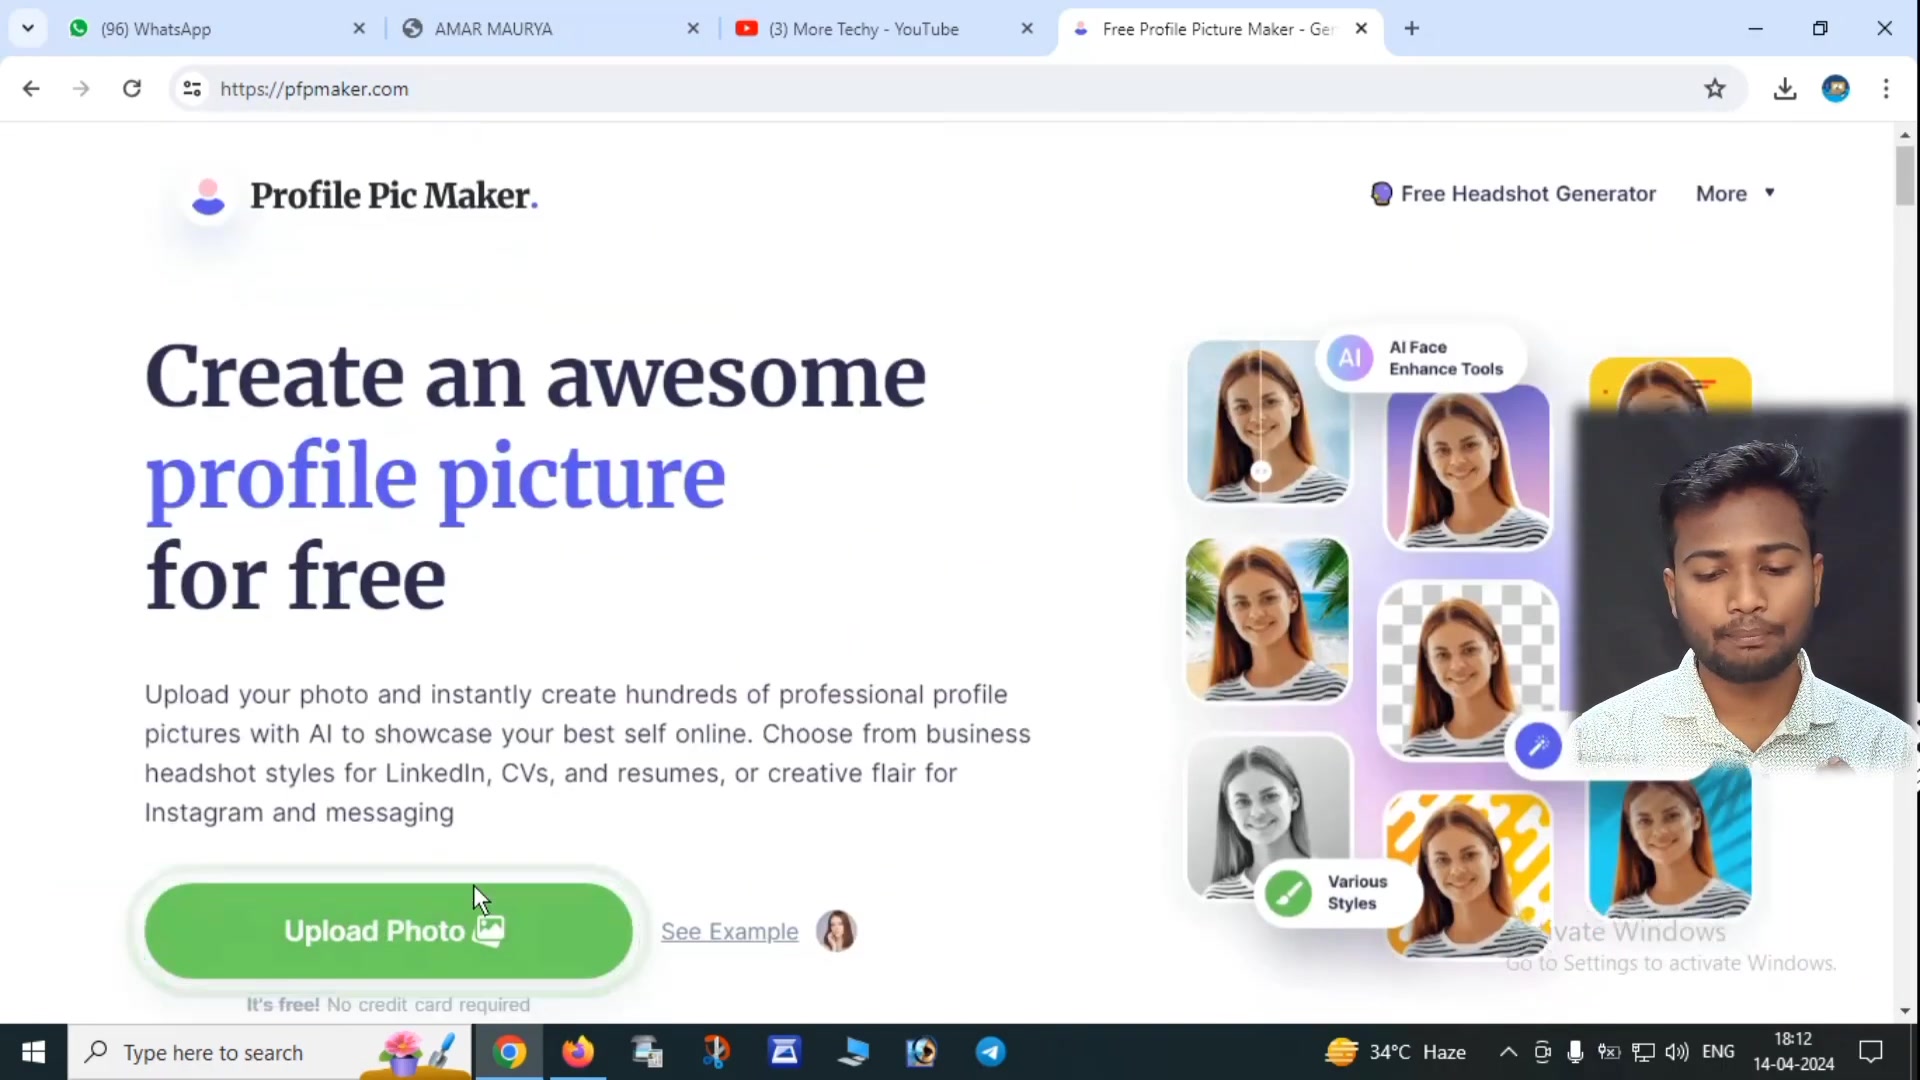Click the AI Face Enhance Tools badge
1920x1080 pixels.
pos(1420,358)
